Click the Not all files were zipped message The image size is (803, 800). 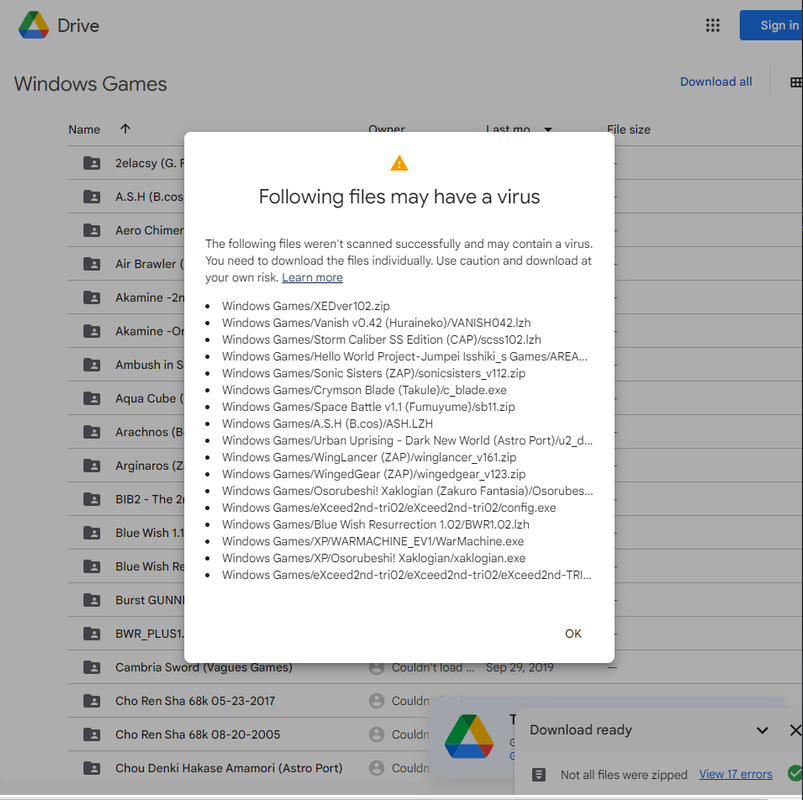click(x=624, y=775)
